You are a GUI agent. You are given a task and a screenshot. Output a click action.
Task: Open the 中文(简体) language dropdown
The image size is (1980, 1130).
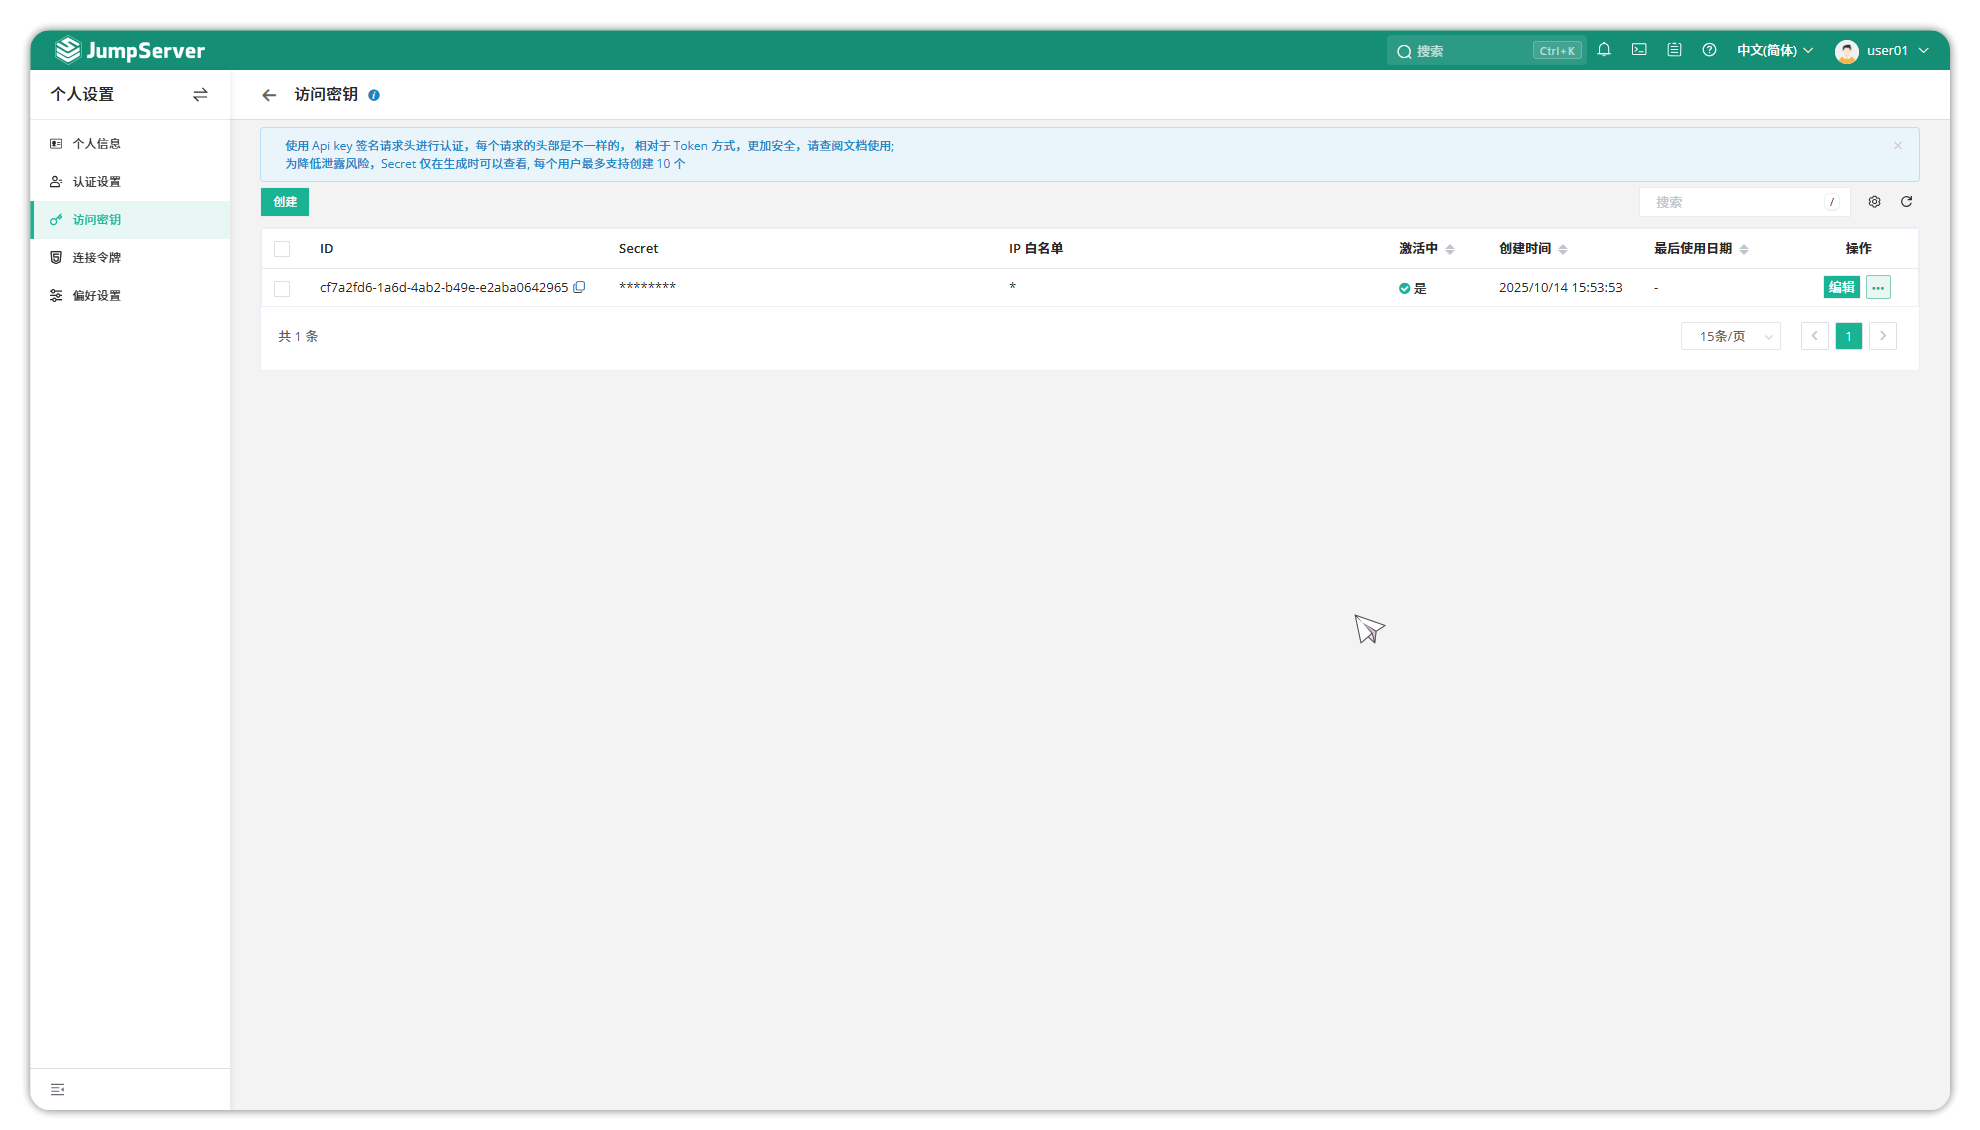point(1774,50)
